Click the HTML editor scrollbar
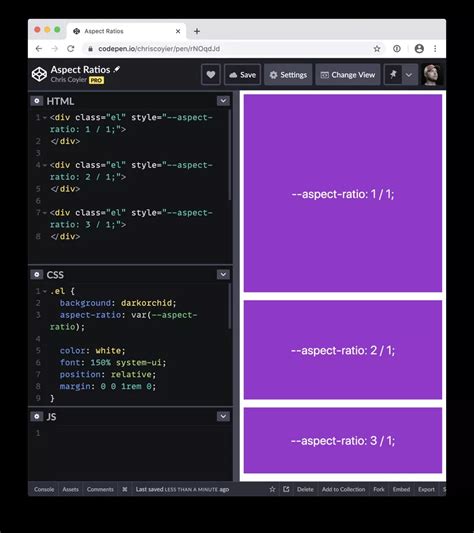Screen dimensions: 474x533 click(230, 155)
